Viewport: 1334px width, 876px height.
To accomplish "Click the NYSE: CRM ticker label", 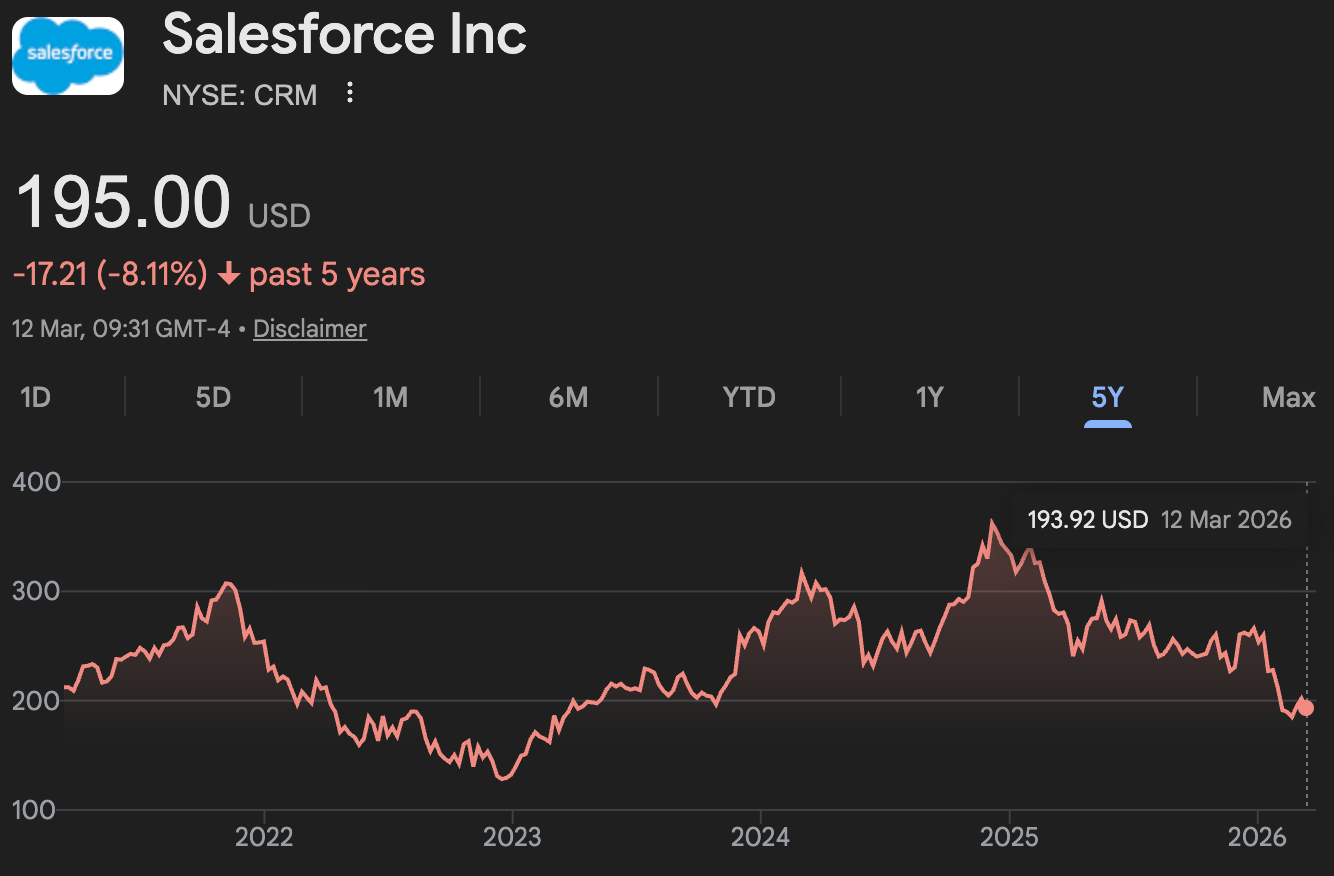I will [240, 95].
